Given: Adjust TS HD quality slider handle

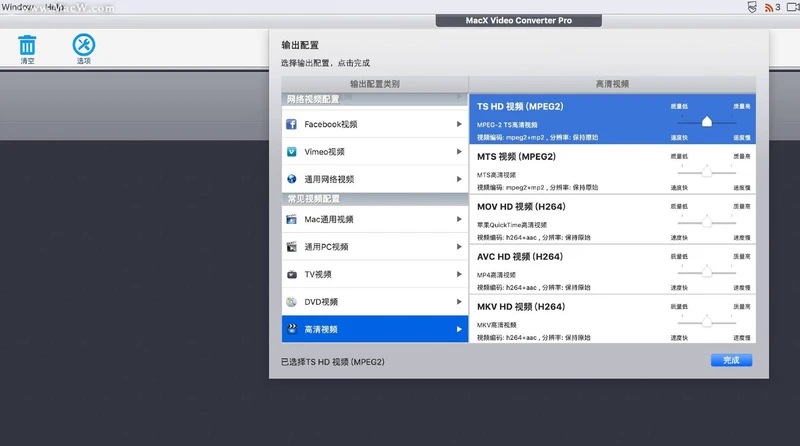Looking at the screenshot, I should point(707,121).
